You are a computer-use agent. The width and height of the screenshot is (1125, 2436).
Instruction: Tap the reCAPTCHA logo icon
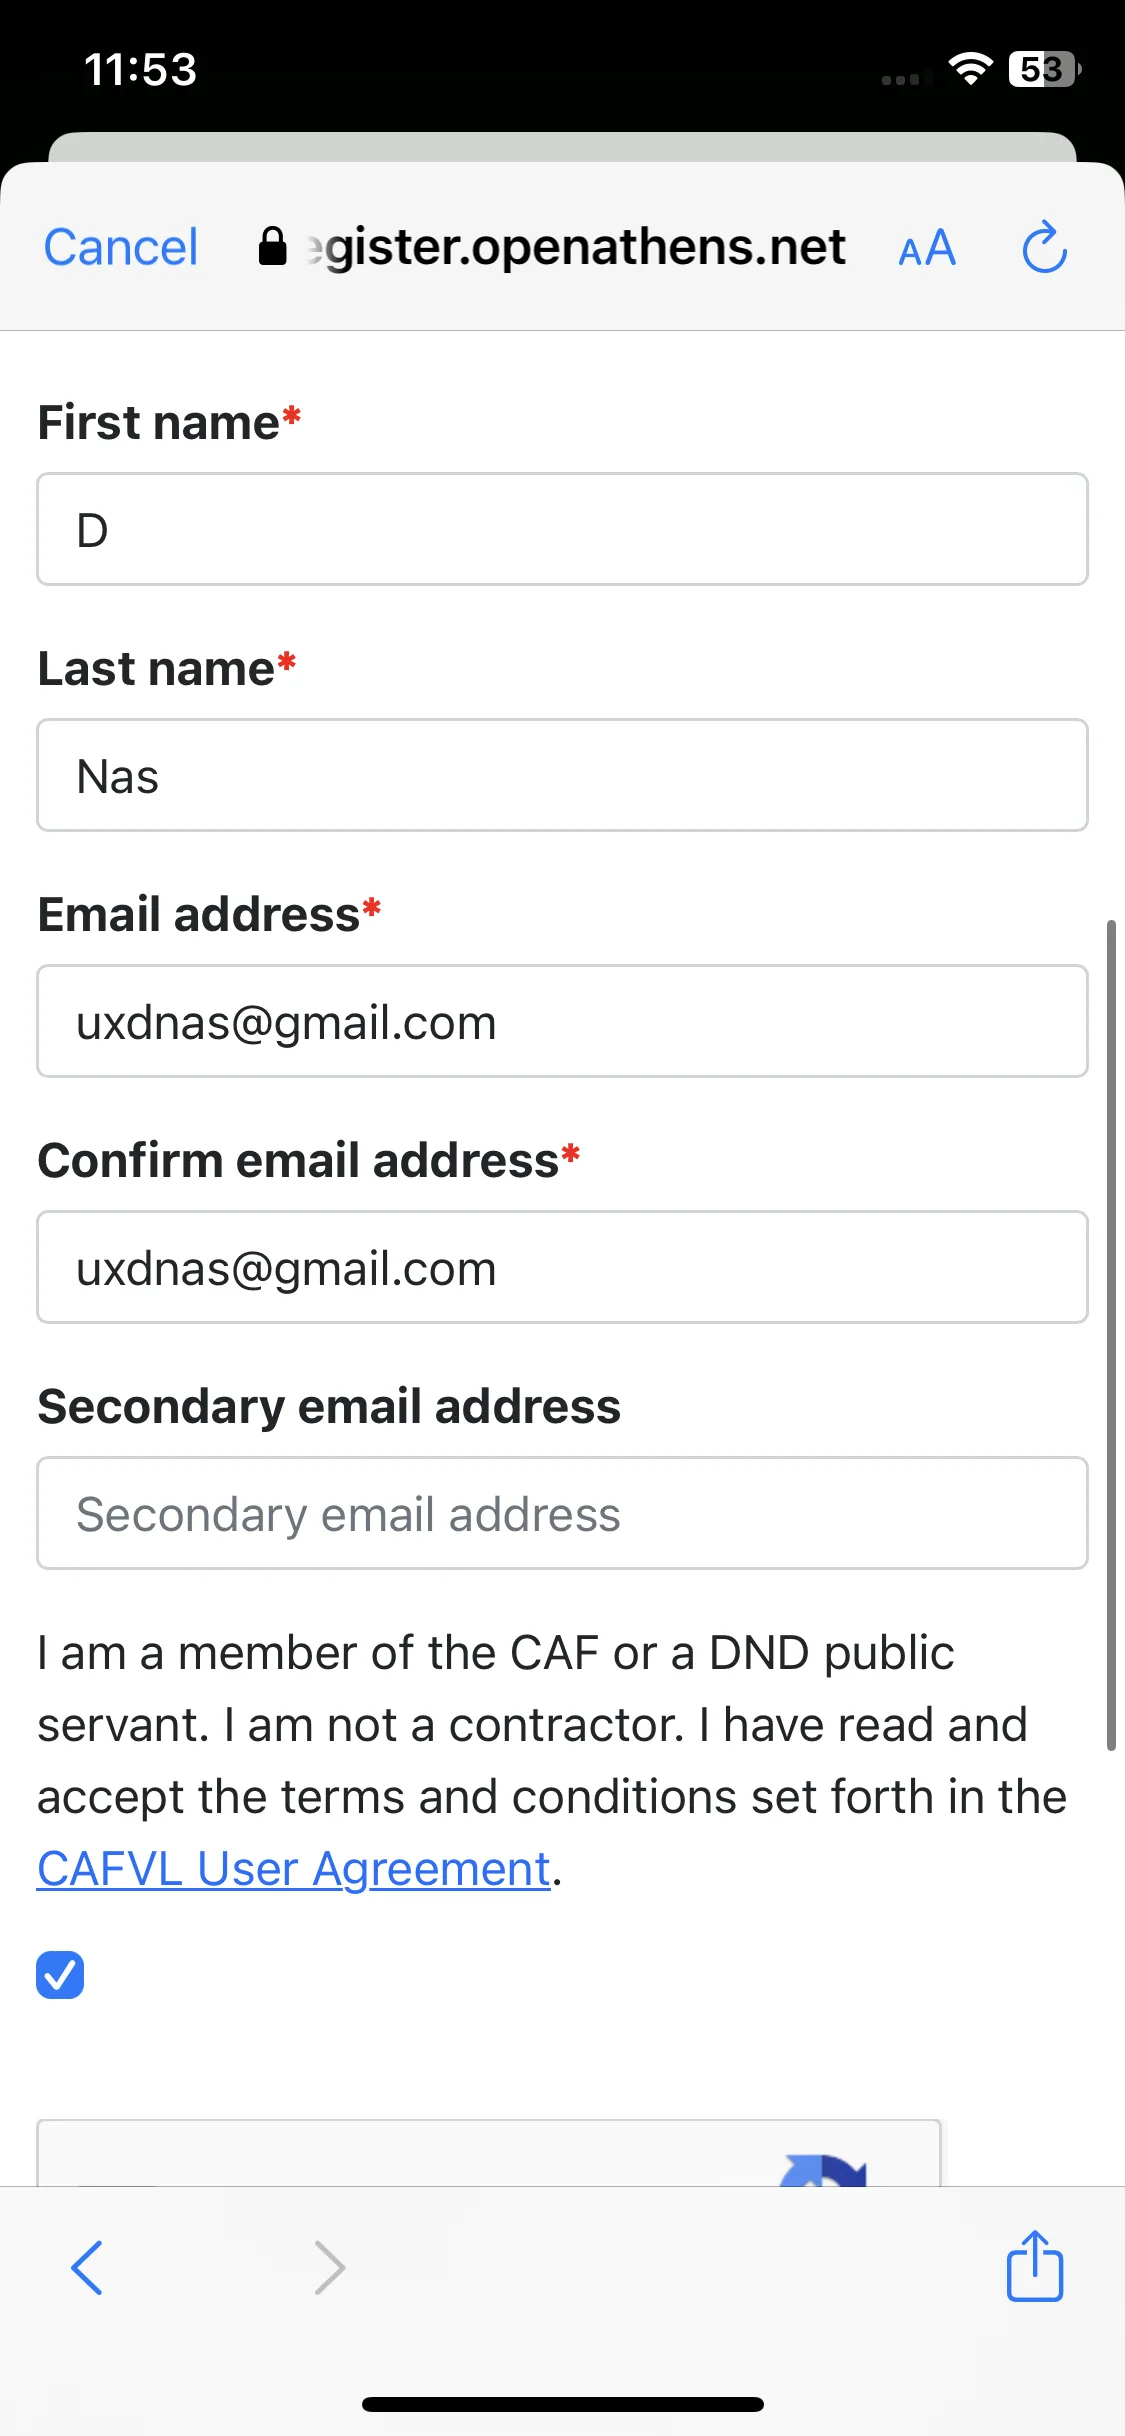[x=823, y=2168]
